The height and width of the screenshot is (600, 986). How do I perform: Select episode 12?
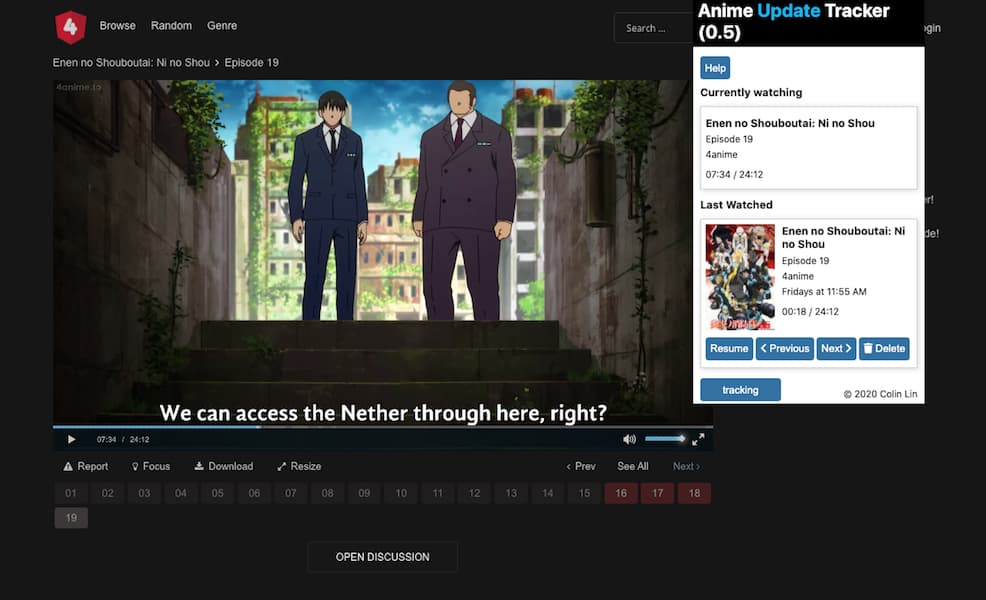(474, 493)
